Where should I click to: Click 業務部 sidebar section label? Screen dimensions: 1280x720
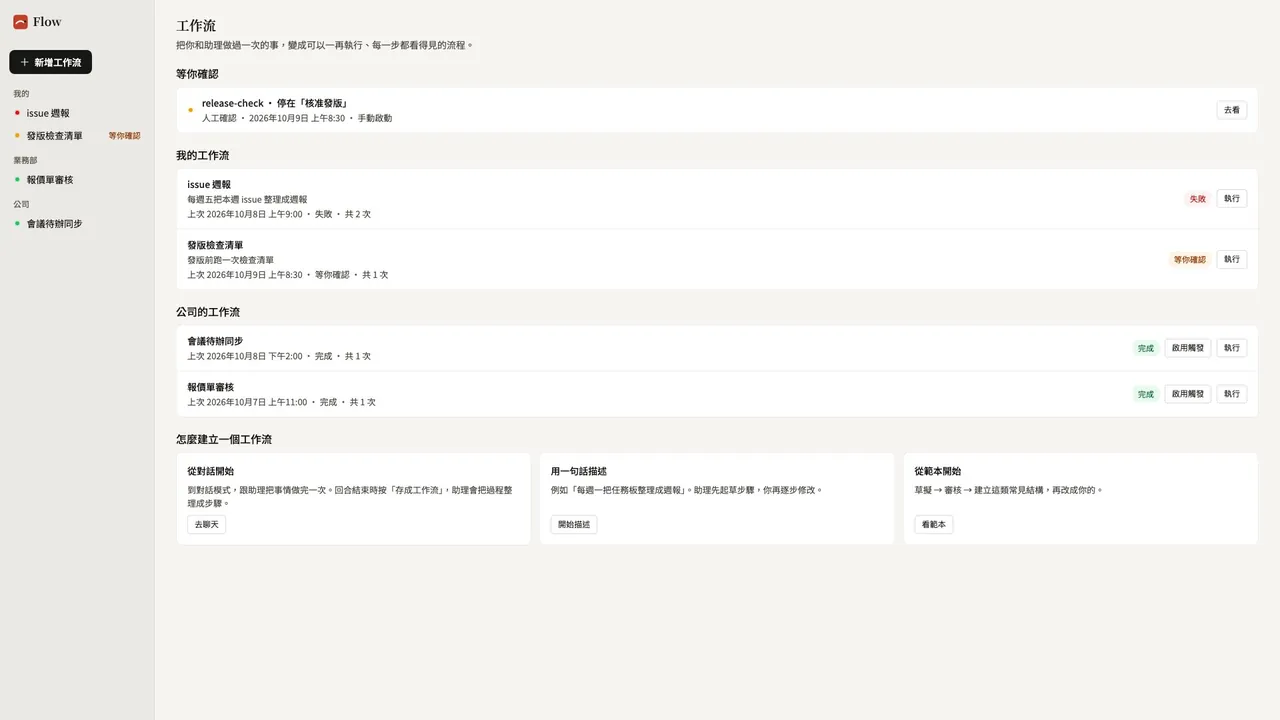pos(25,160)
